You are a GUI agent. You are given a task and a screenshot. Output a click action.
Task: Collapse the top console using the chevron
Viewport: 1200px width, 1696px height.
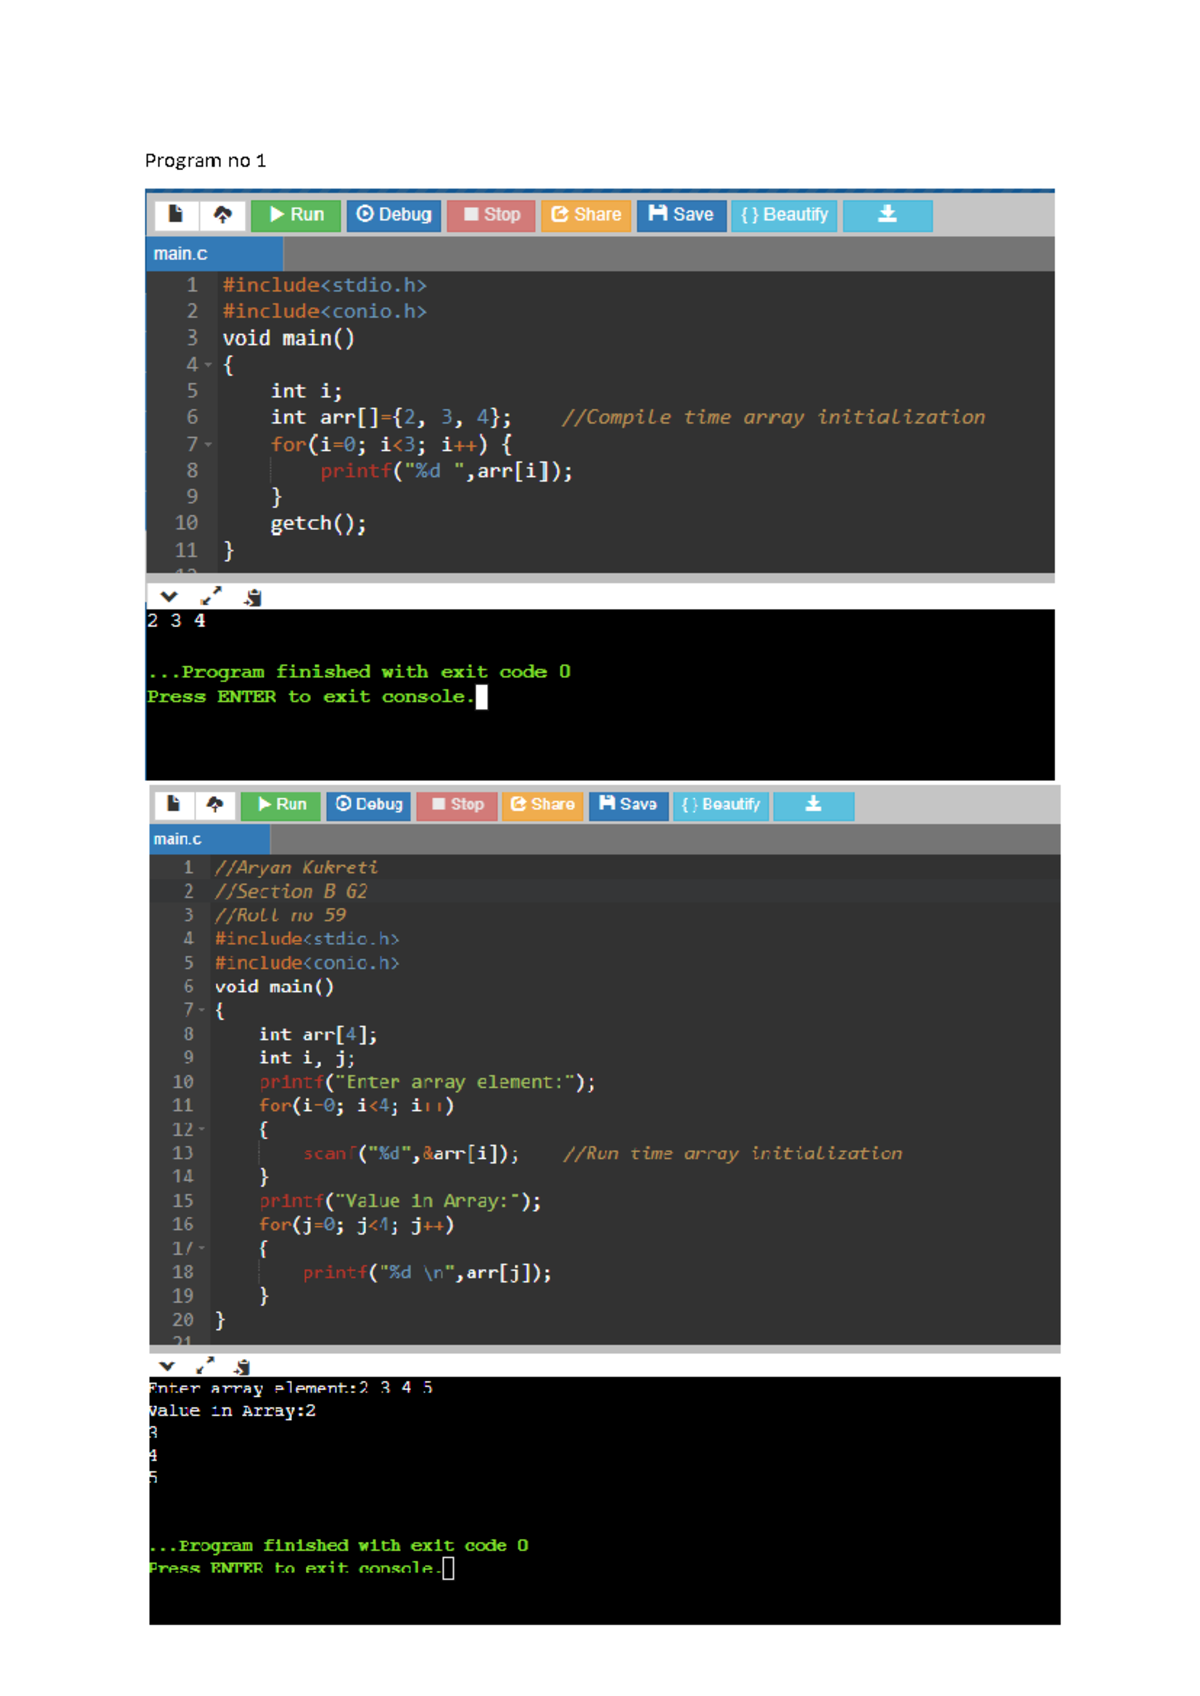[x=168, y=597]
